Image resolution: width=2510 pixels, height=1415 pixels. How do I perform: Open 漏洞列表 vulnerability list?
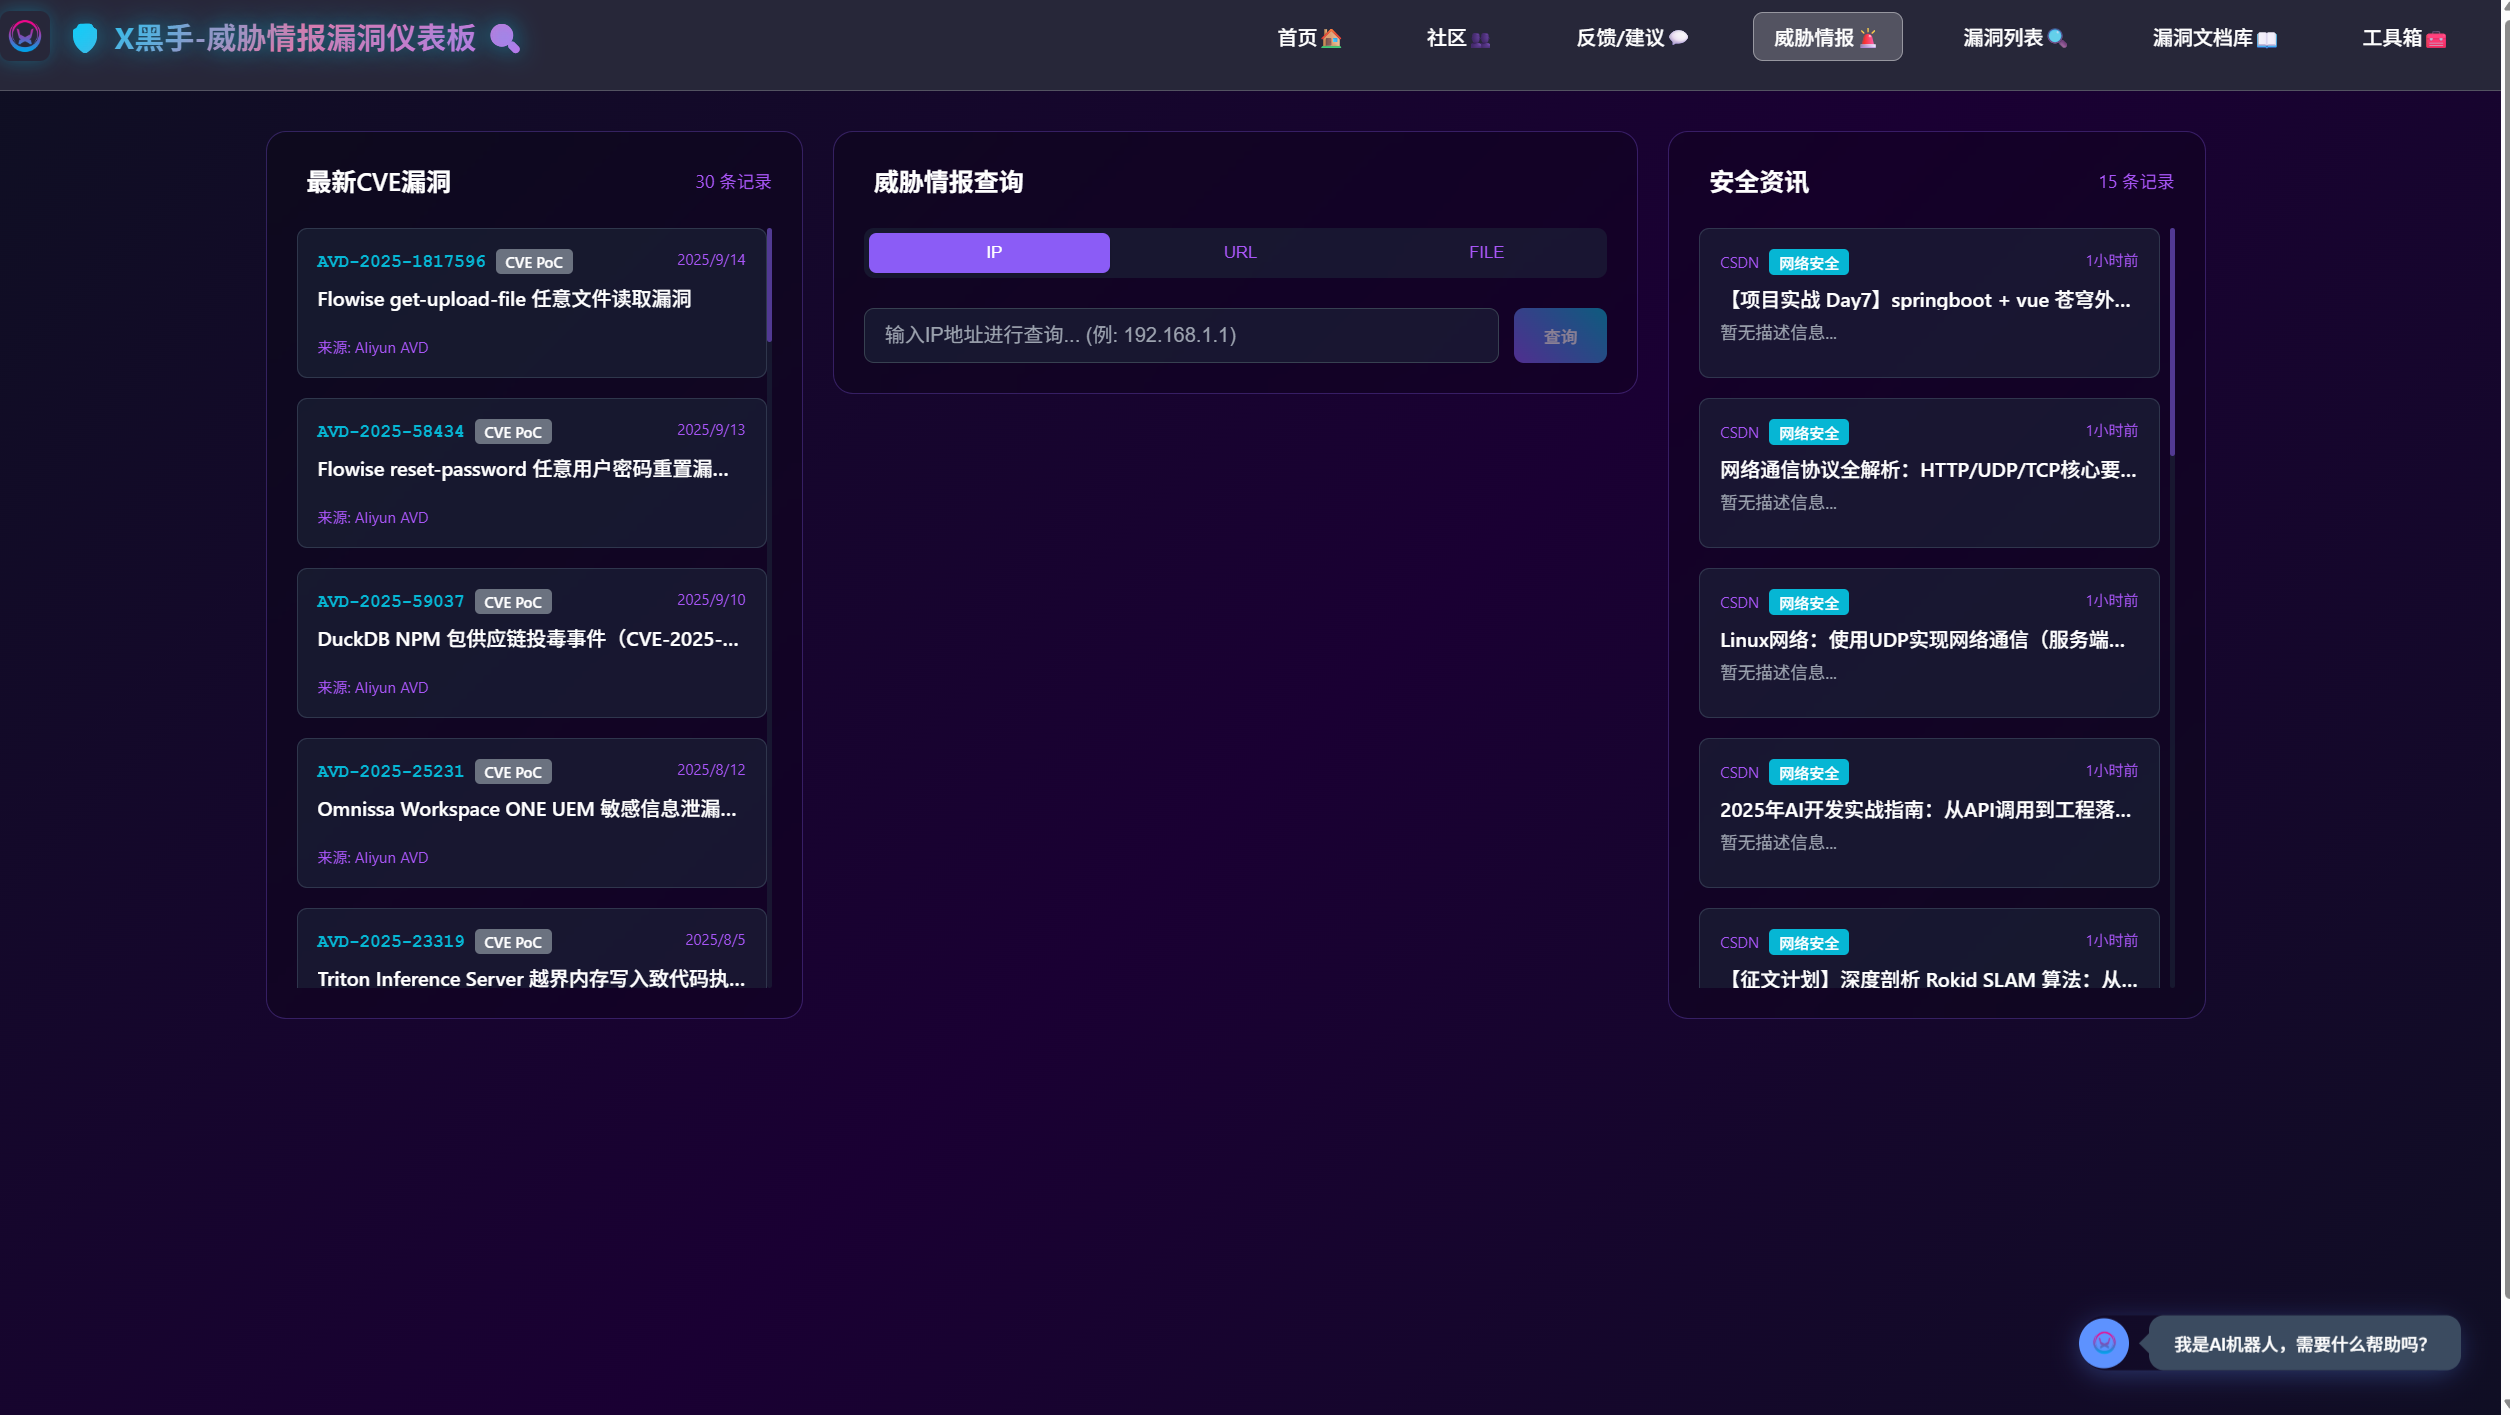2014,38
